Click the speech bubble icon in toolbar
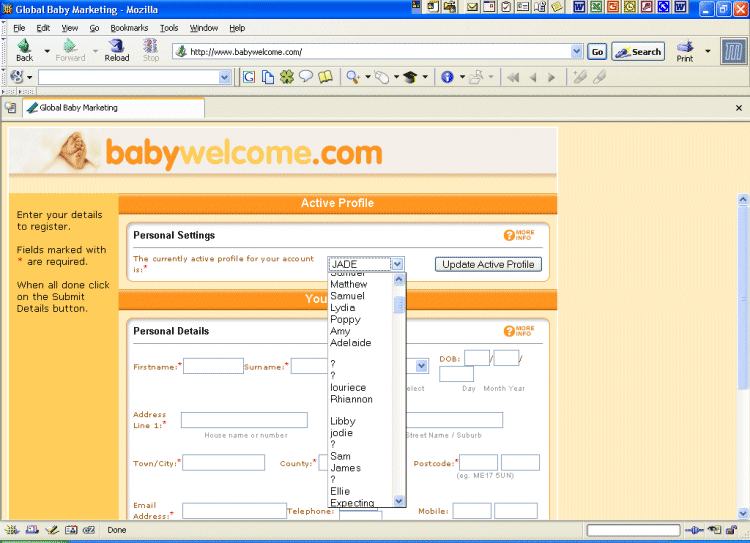The width and height of the screenshot is (750, 543). pos(306,77)
